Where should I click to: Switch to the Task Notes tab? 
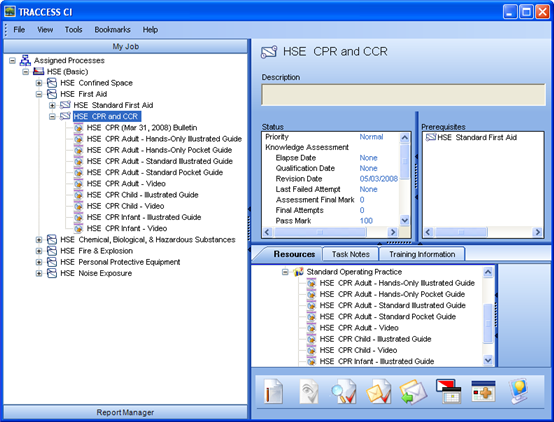tap(350, 254)
